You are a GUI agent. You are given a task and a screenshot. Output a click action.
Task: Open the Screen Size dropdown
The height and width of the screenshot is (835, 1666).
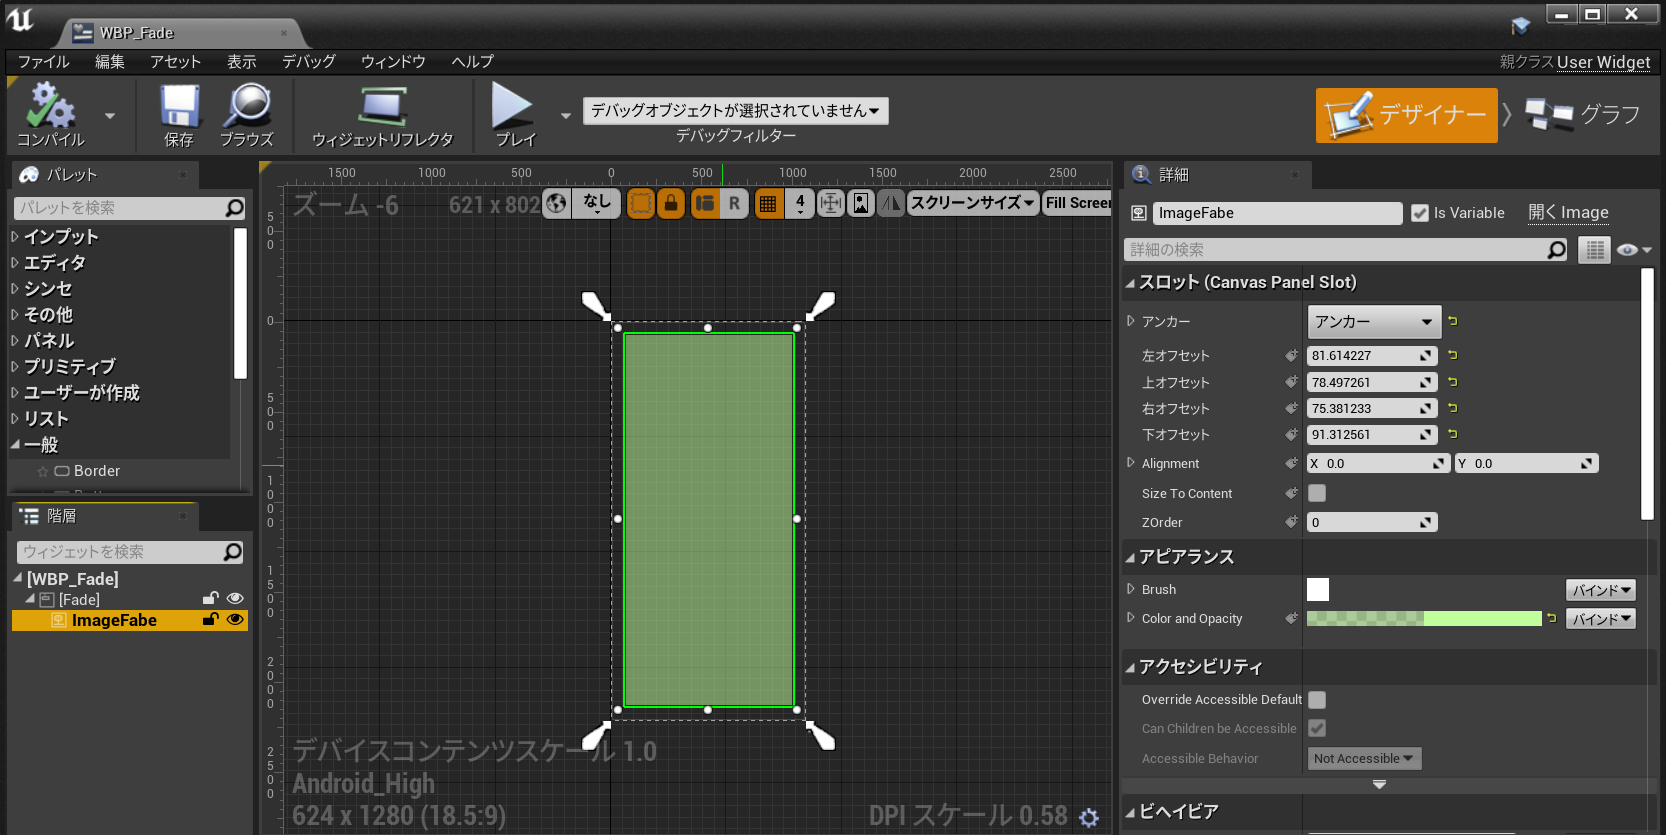tap(972, 203)
